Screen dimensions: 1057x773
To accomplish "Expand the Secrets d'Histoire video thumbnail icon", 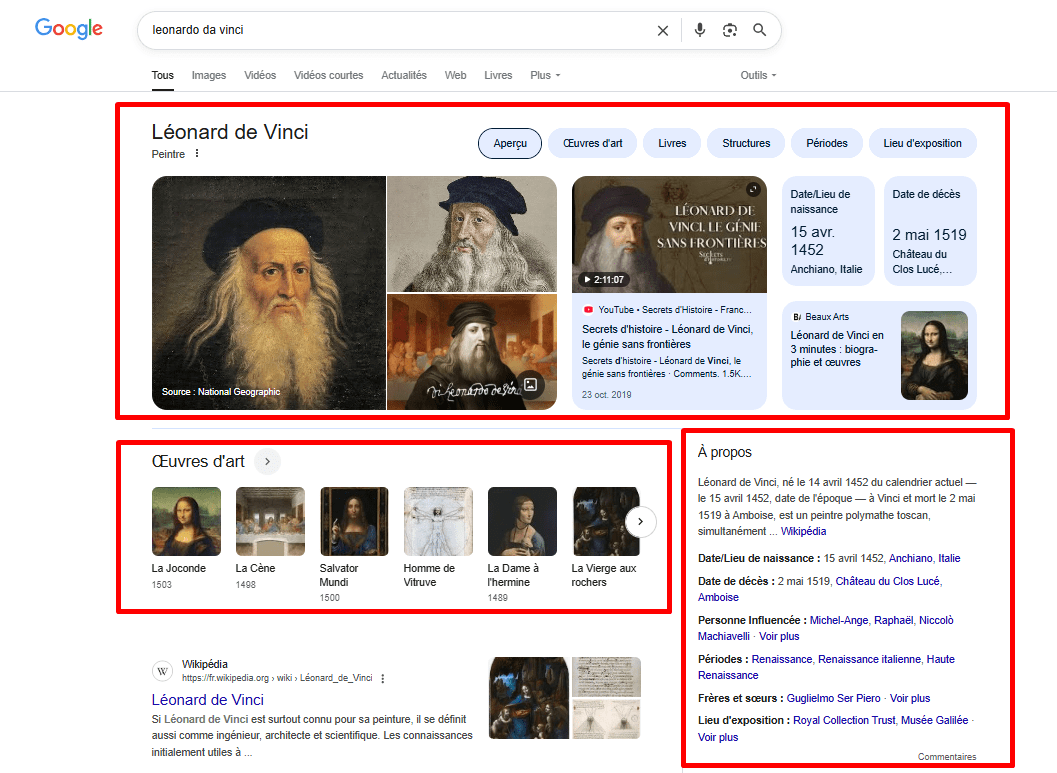I will (x=753, y=189).
